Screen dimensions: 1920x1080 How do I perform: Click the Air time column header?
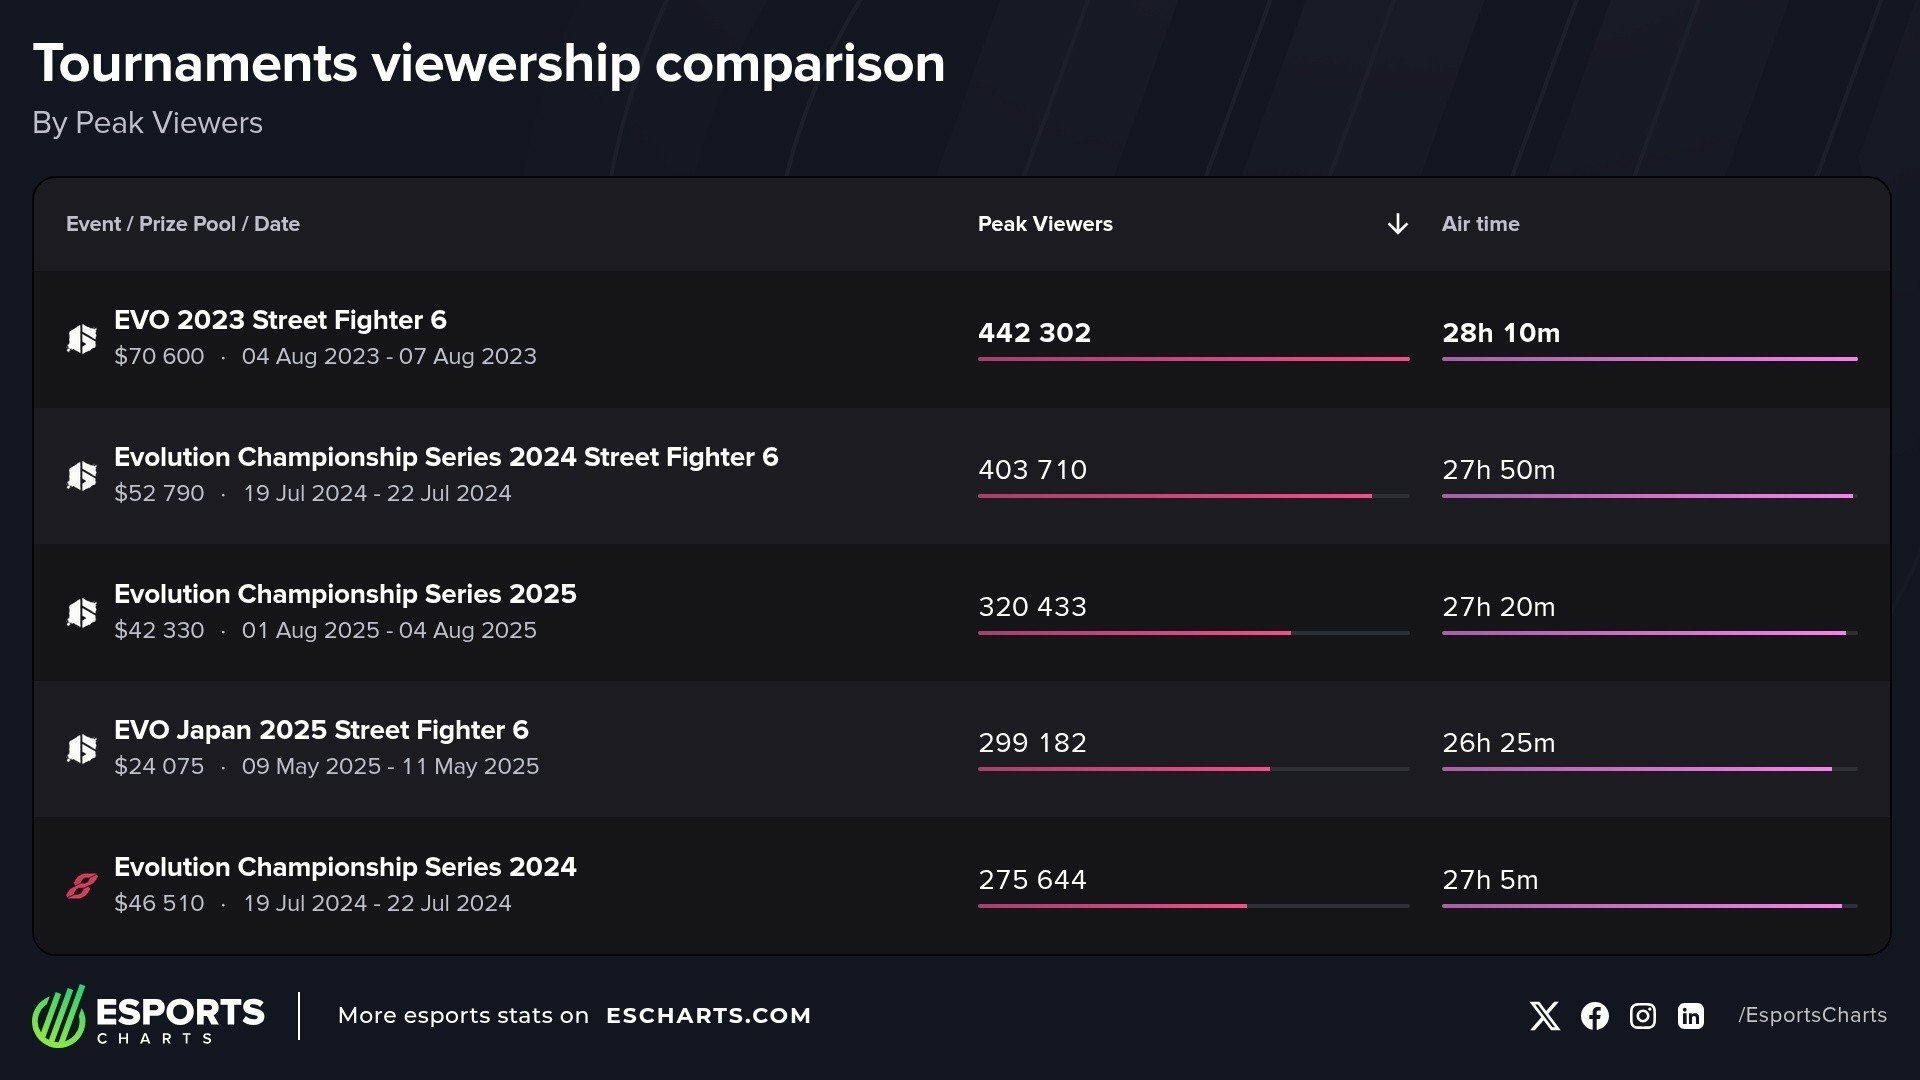1480,224
